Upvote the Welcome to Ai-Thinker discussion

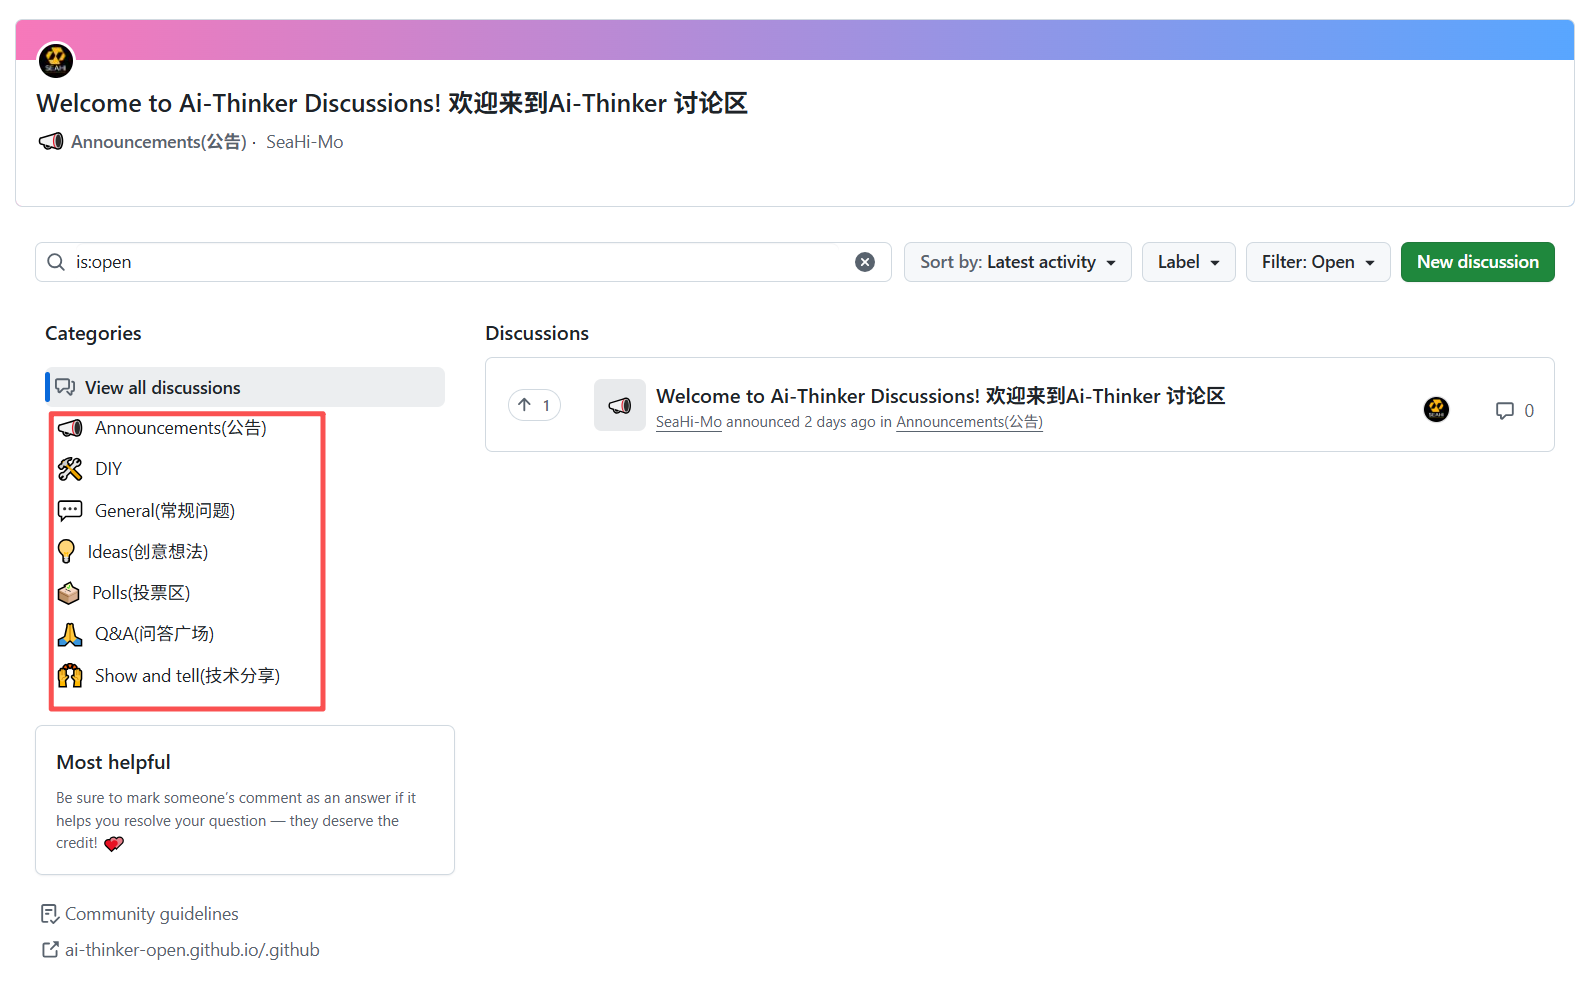(x=534, y=405)
